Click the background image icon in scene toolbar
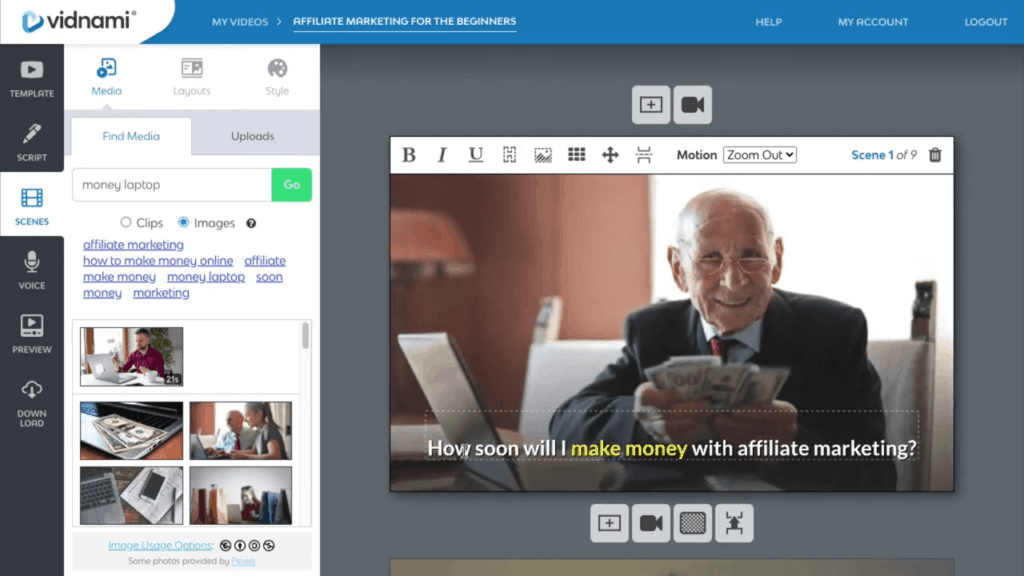The height and width of the screenshot is (576, 1024). [543, 155]
